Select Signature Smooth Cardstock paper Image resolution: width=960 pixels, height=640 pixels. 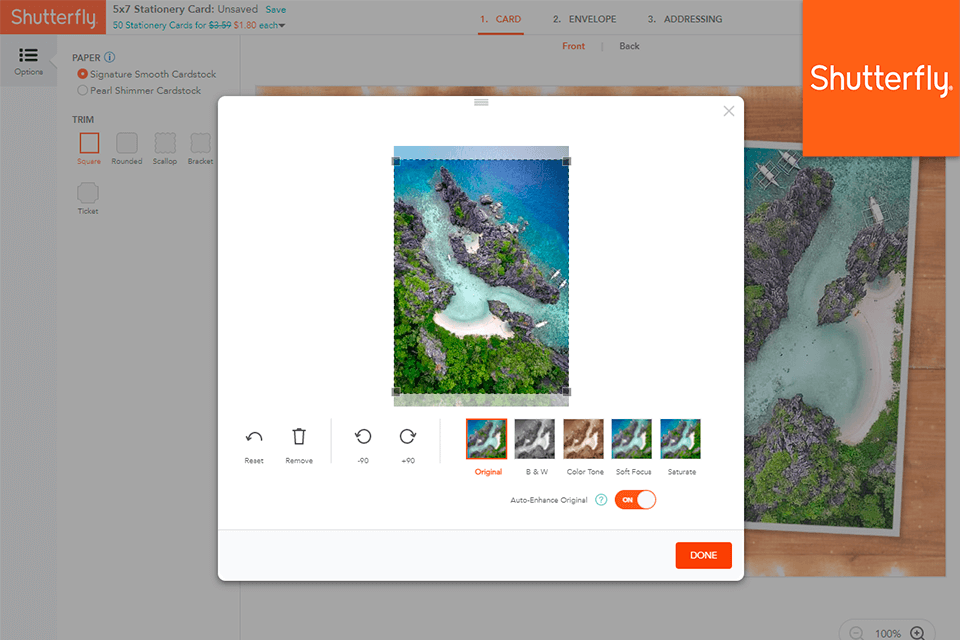[x=81, y=76]
